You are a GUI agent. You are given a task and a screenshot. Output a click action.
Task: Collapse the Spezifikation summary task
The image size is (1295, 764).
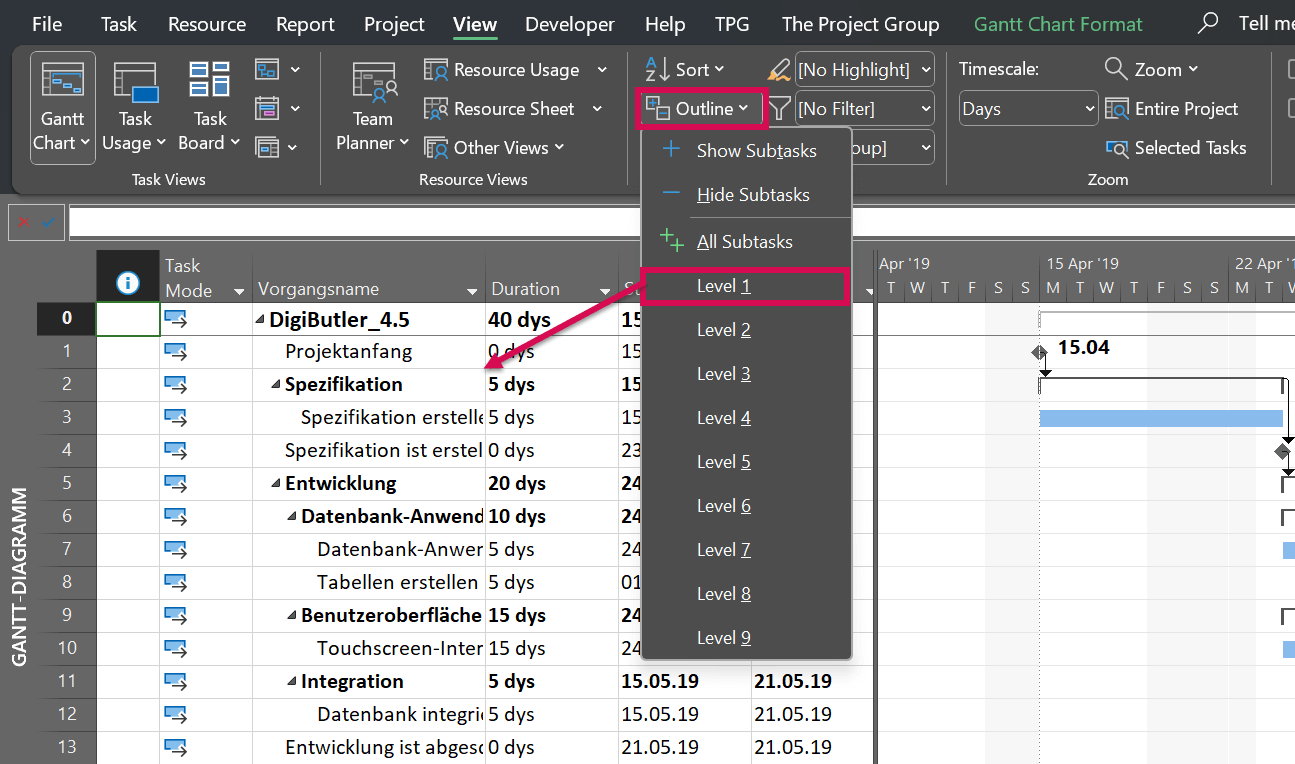coord(275,385)
